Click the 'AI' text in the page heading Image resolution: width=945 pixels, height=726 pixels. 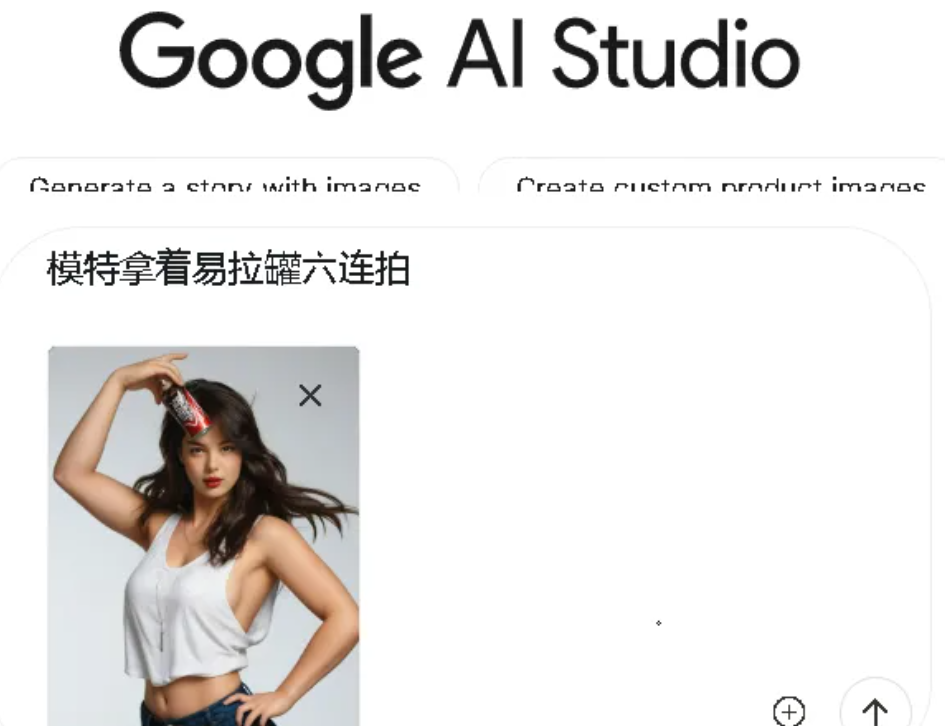tap(486, 54)
